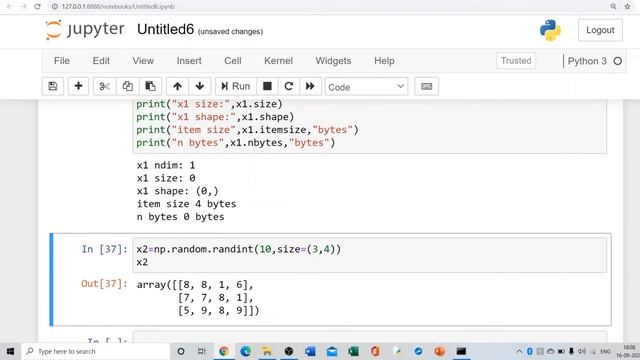Open the View menu

point(143,61)
